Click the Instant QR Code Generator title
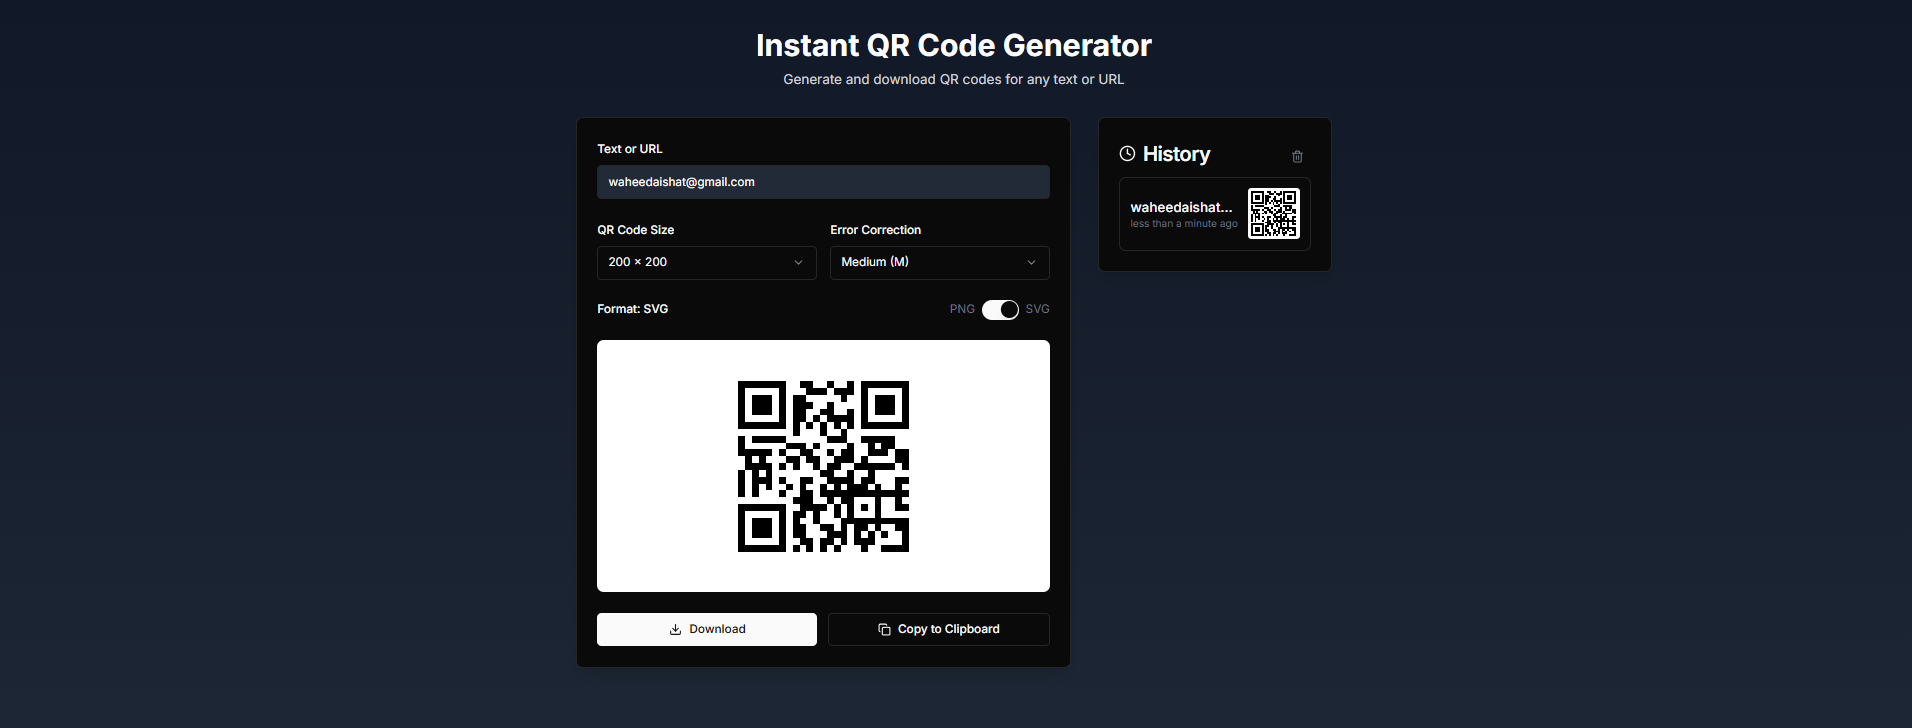1912x728 pixels. point(954,45)
